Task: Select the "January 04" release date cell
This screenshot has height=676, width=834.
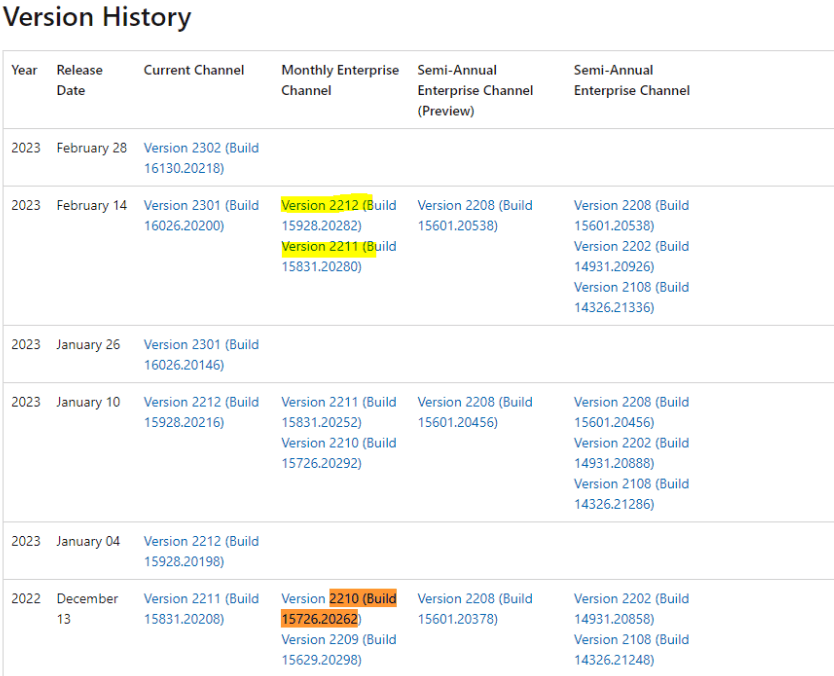Action: click(88, 541)
